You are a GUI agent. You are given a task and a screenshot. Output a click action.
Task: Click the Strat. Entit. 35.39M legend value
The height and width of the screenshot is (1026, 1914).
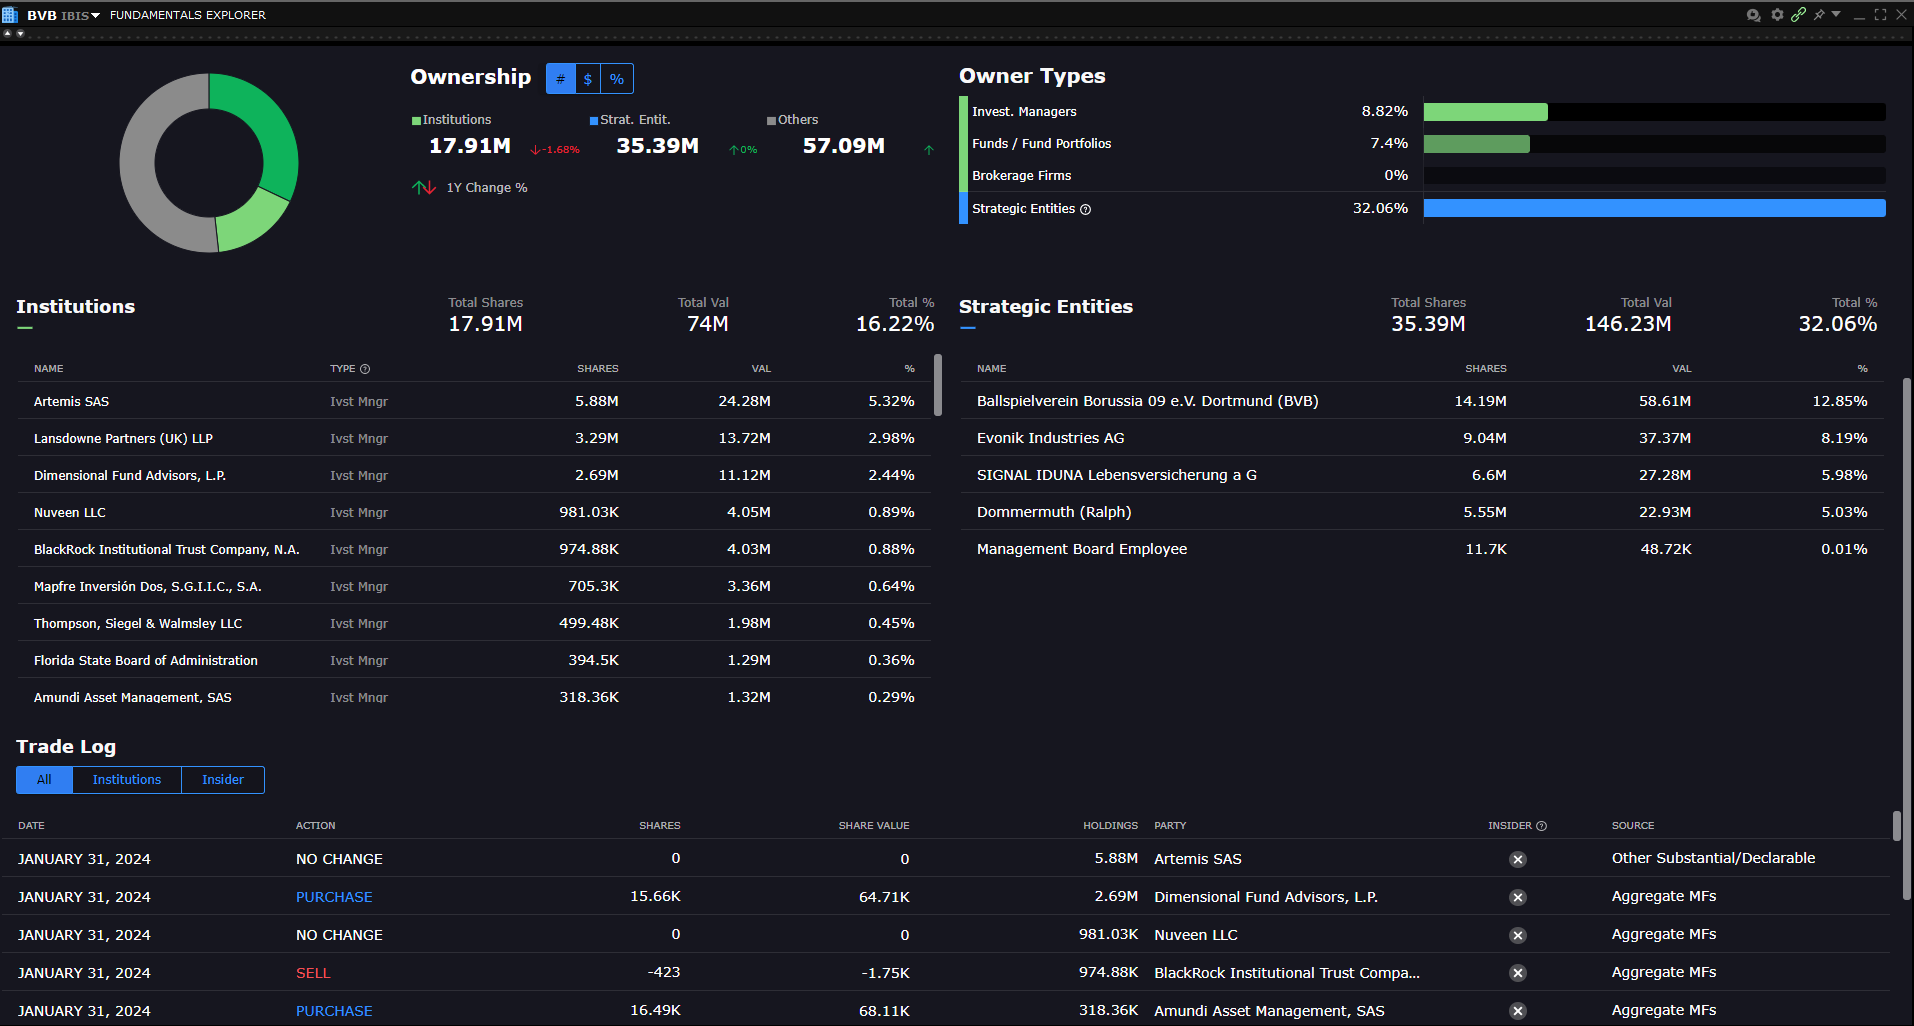point(658,146)
